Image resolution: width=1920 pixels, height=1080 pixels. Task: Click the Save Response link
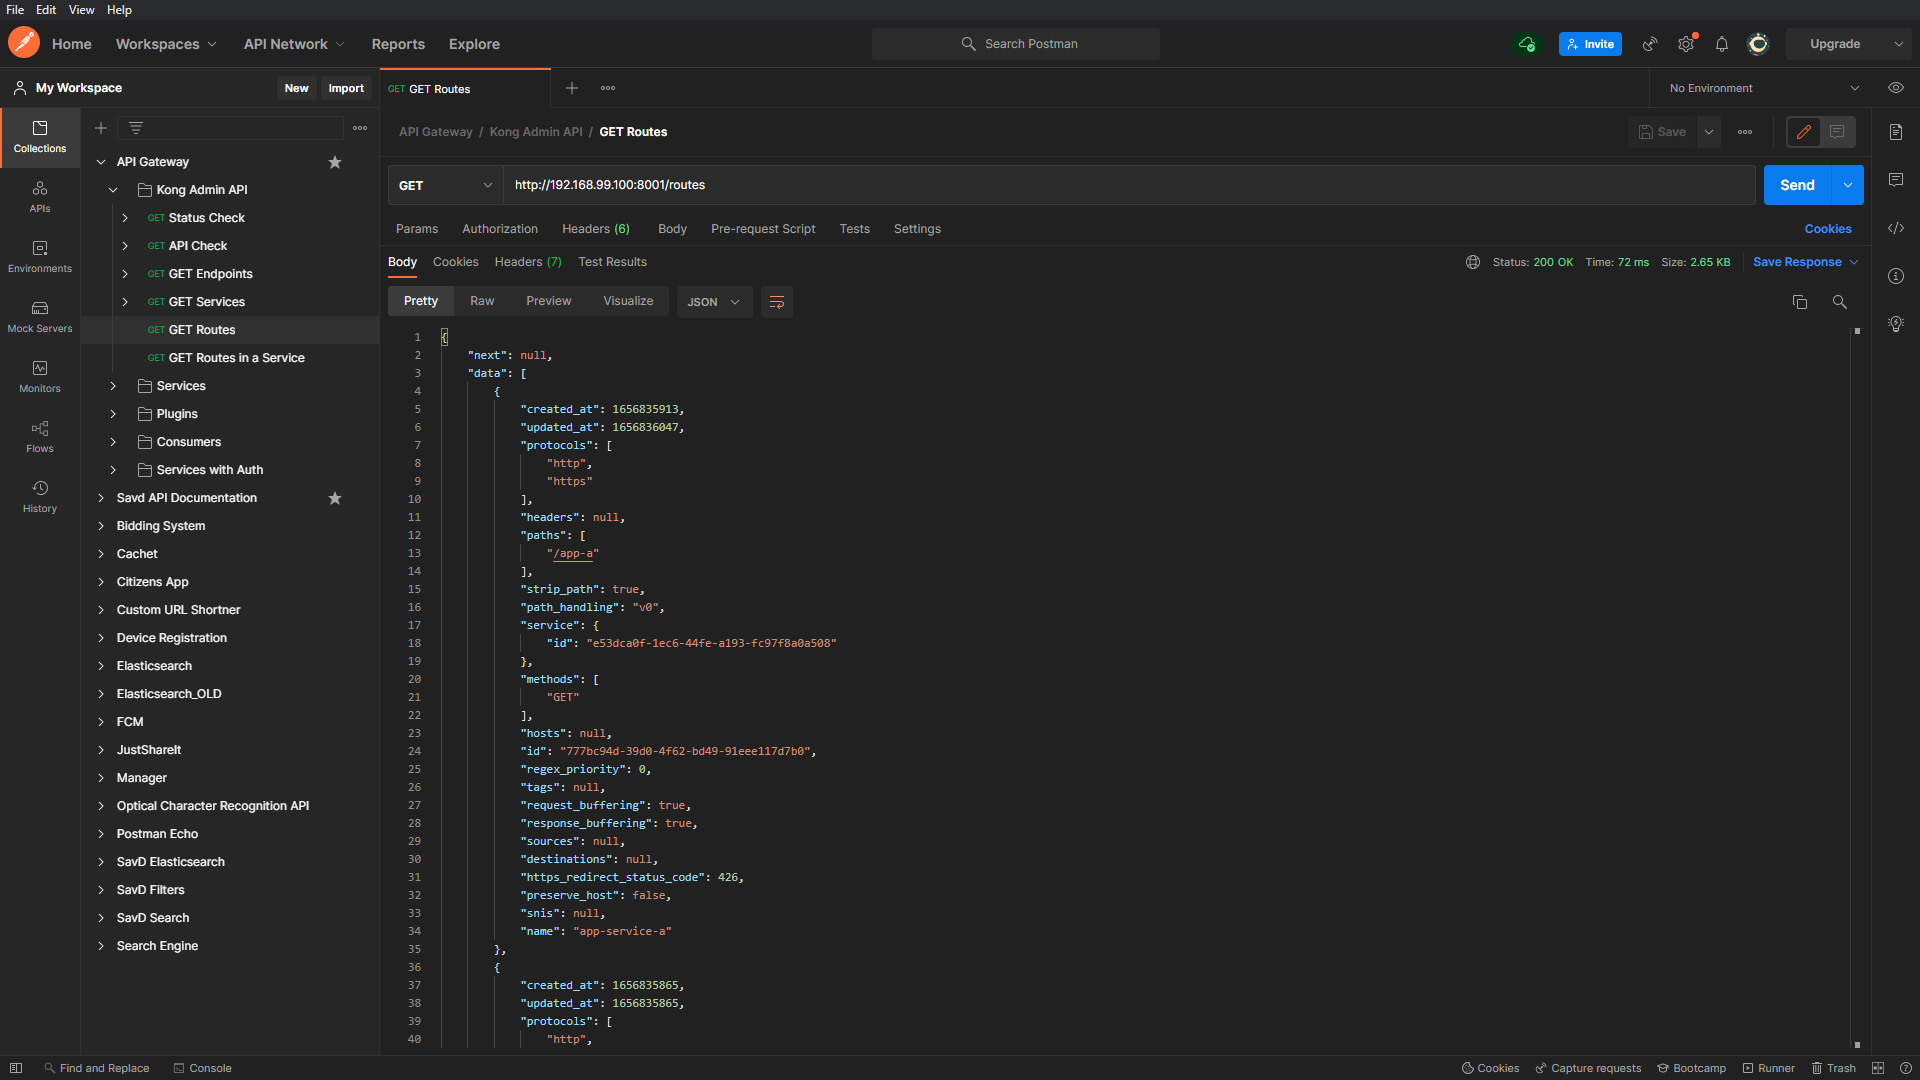[1796, 262]
